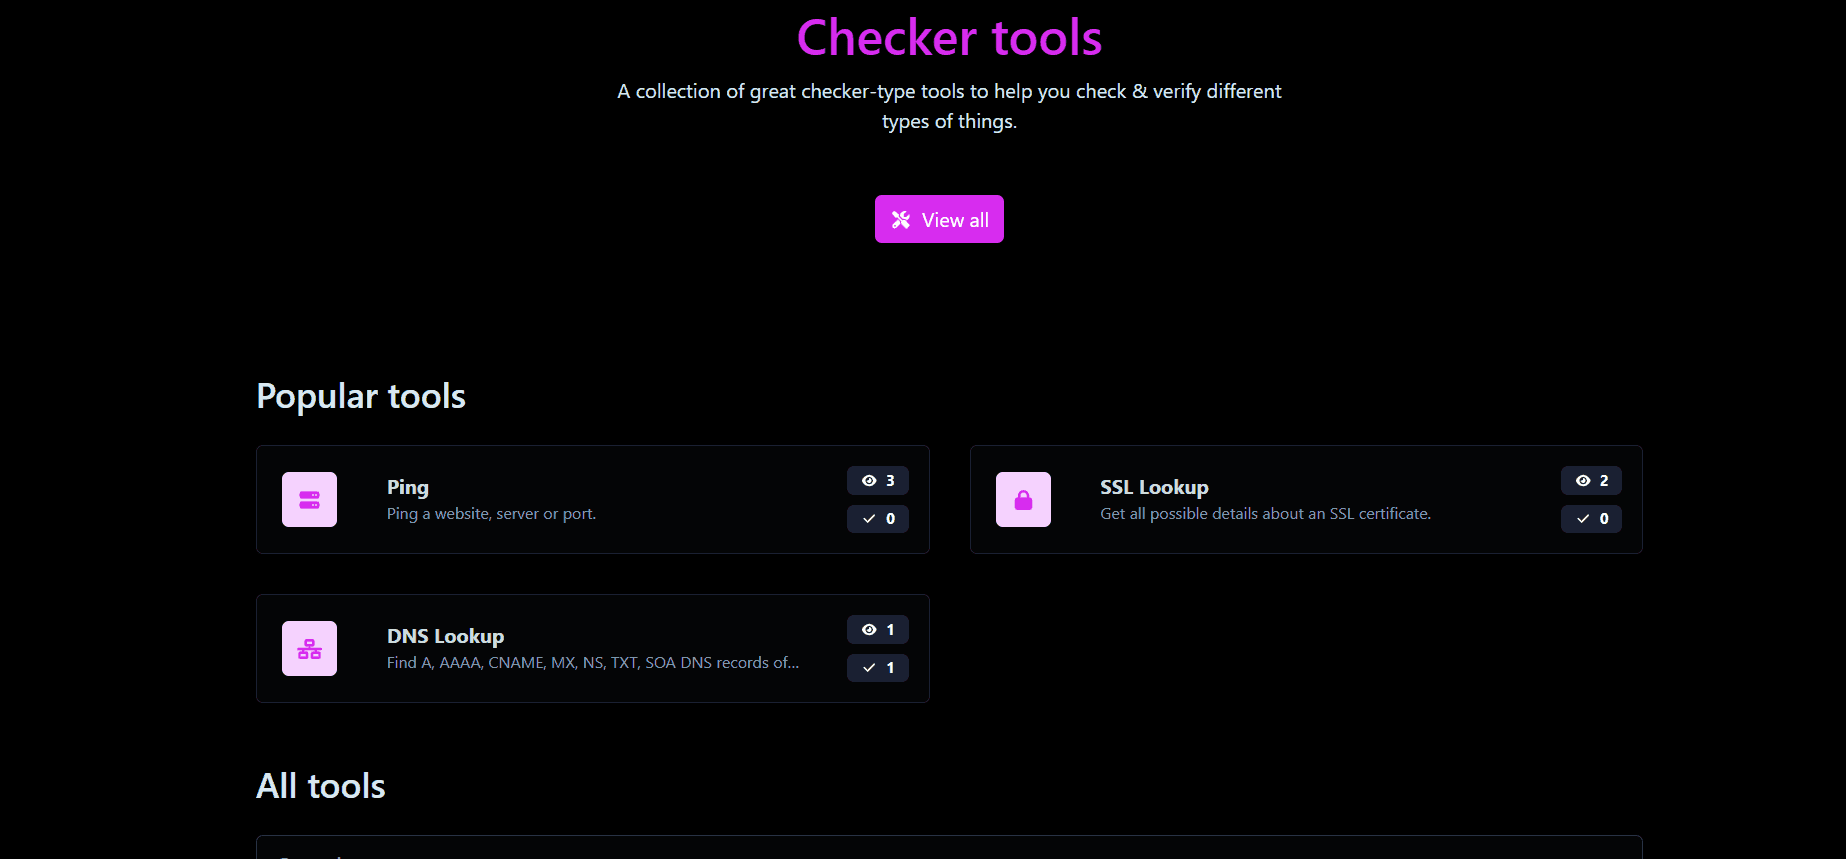Open the Ping tool title link
This screenshot has width=1846, height=859.
point(408,487)
